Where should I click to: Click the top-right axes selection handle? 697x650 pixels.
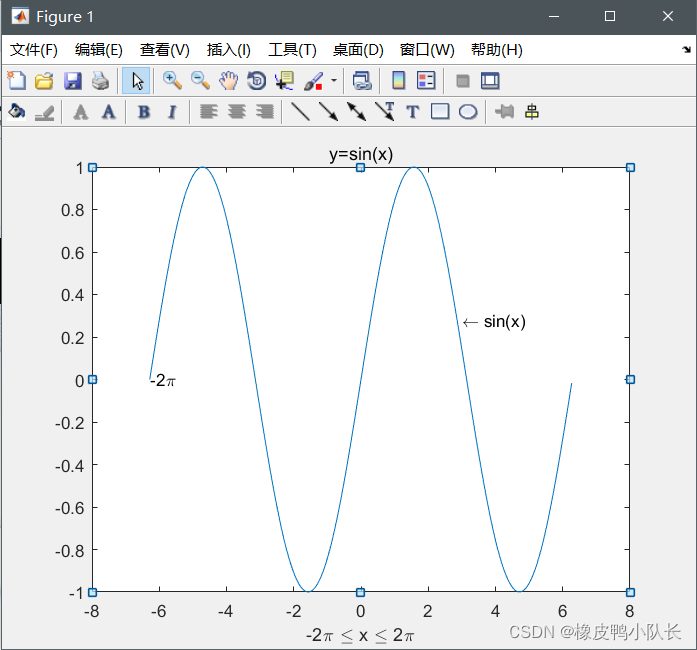630,168
